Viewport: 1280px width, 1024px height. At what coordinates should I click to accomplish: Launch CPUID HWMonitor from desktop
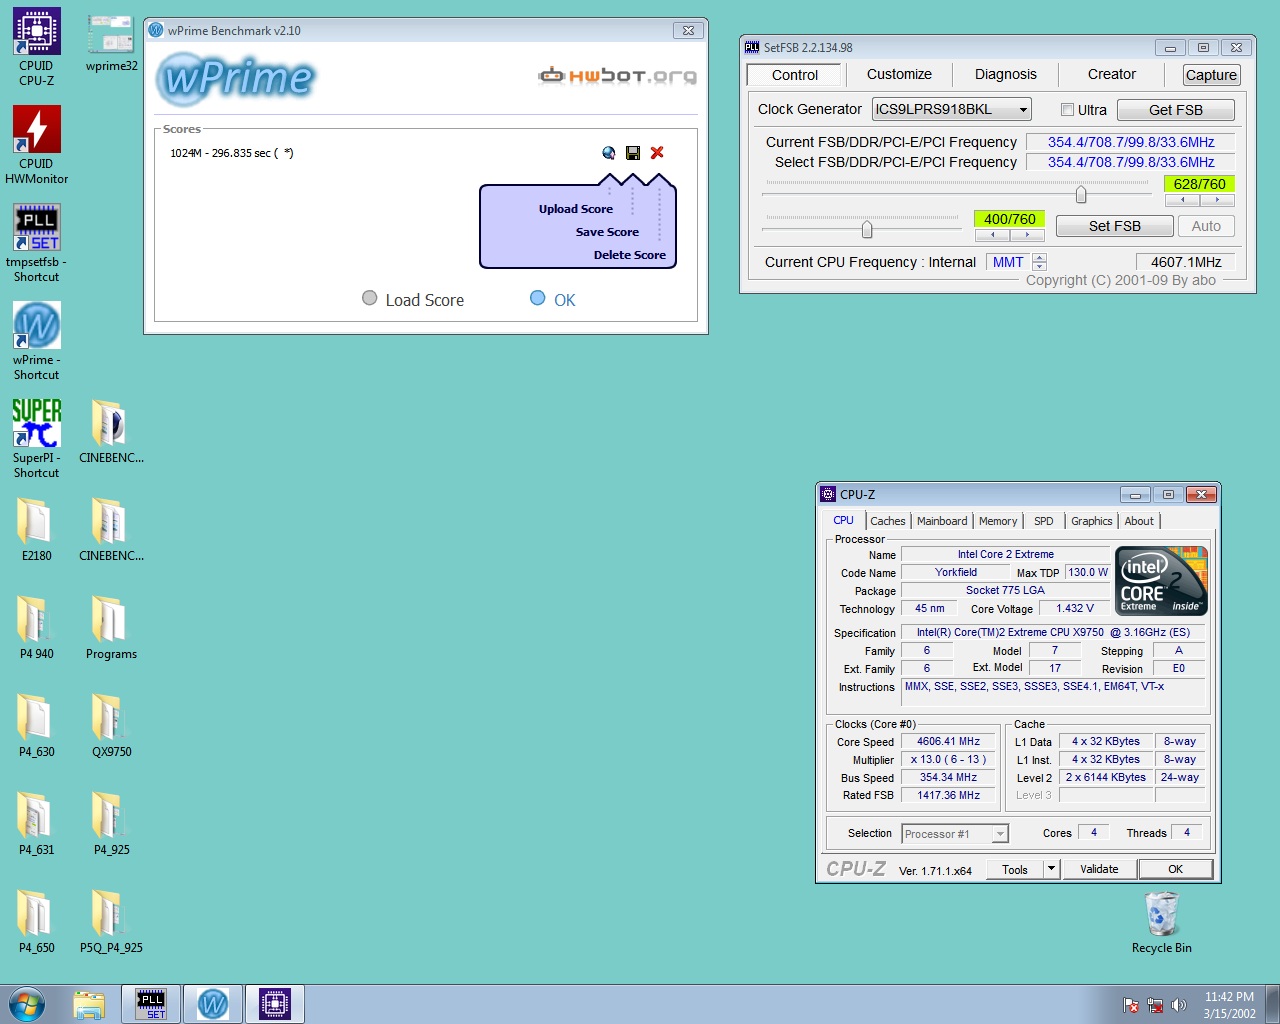coord(36,145)
